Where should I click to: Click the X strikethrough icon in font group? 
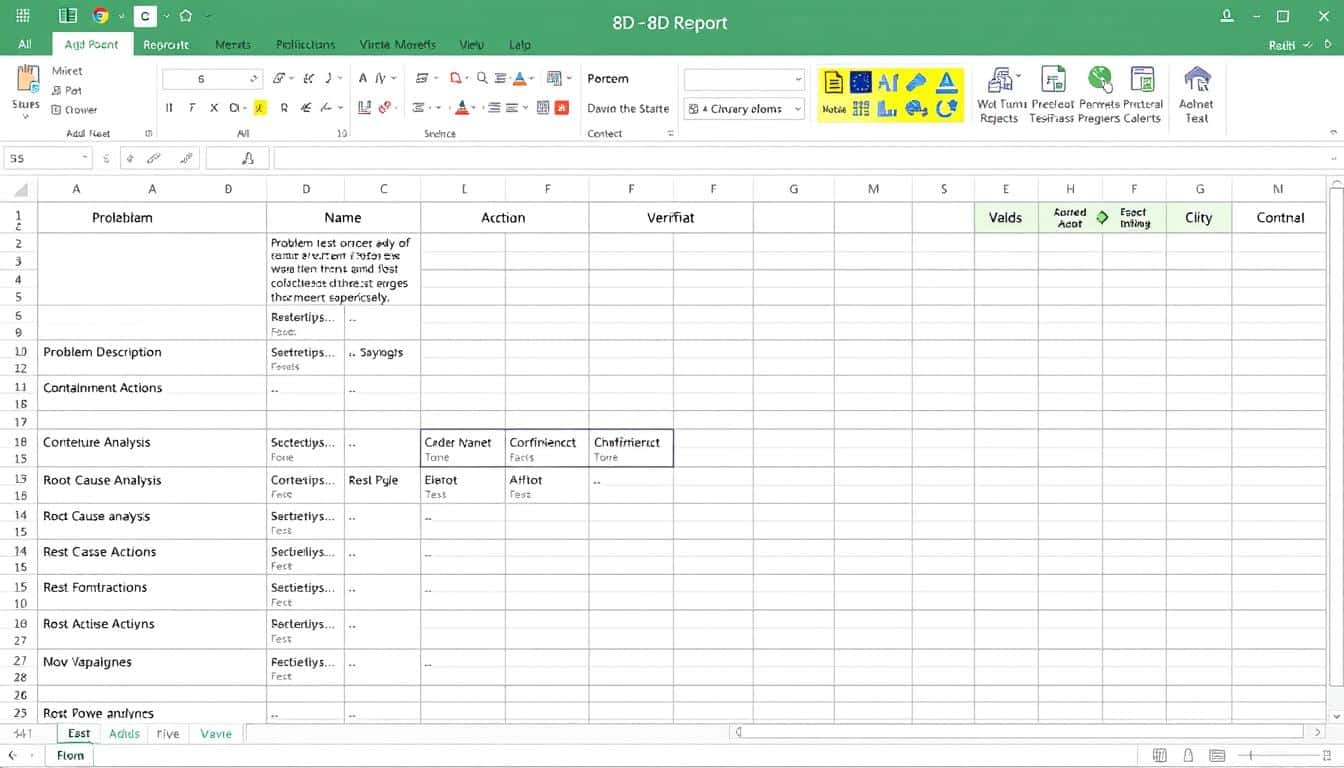[x=214, y=108]
